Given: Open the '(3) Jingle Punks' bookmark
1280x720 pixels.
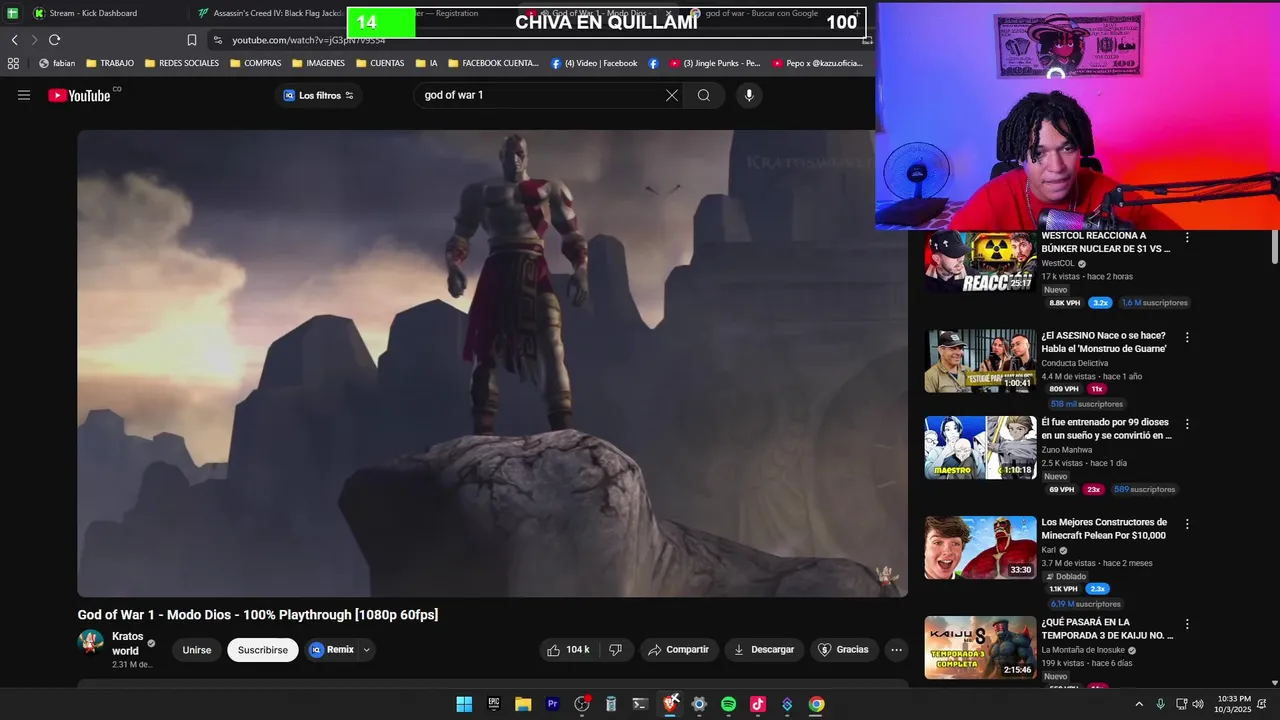Looking at the screenshot, I should coord(715,63).
